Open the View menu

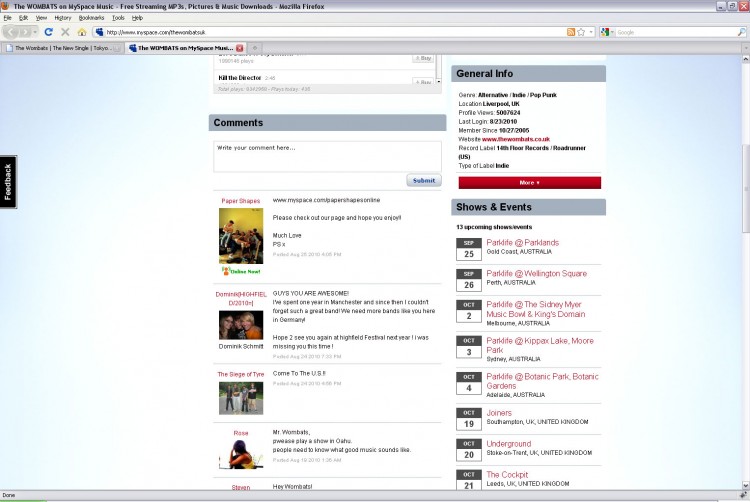point(42,18)
